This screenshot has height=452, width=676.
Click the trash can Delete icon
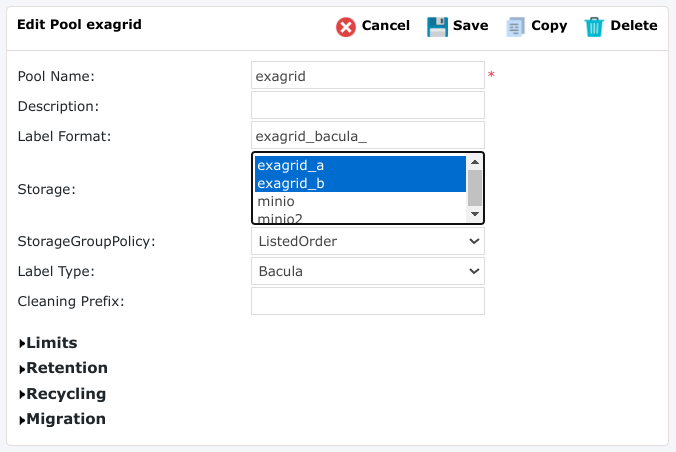(594, 27)
